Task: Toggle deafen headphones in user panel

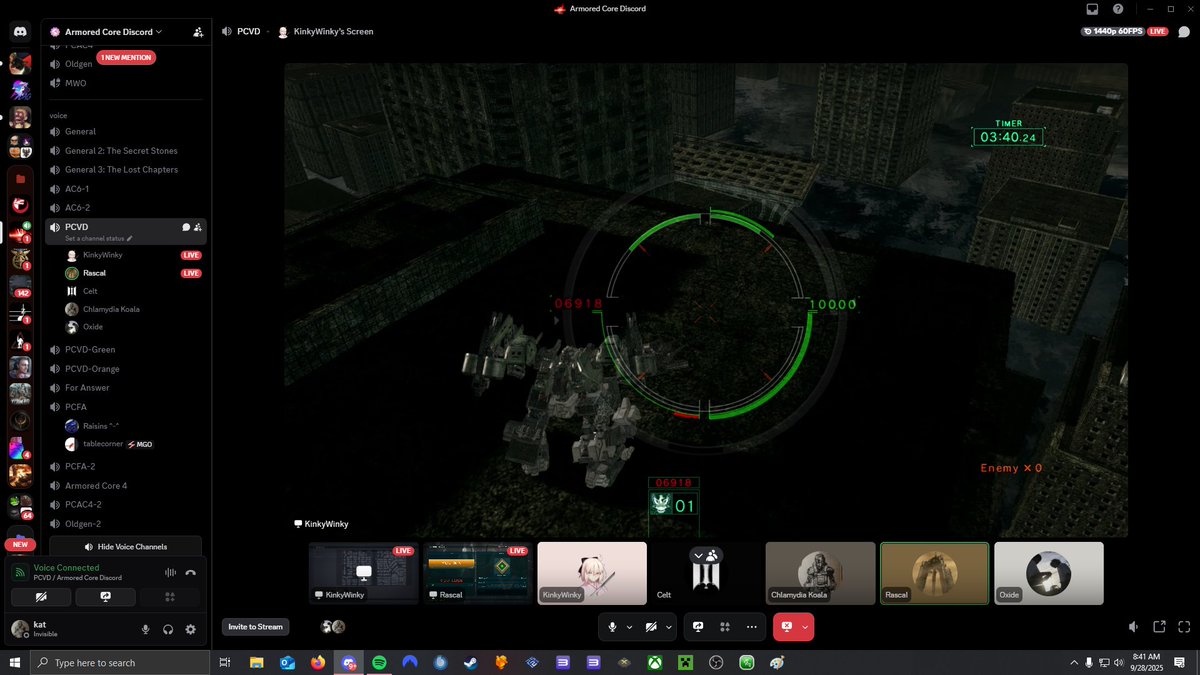Action: click(168, 629)
